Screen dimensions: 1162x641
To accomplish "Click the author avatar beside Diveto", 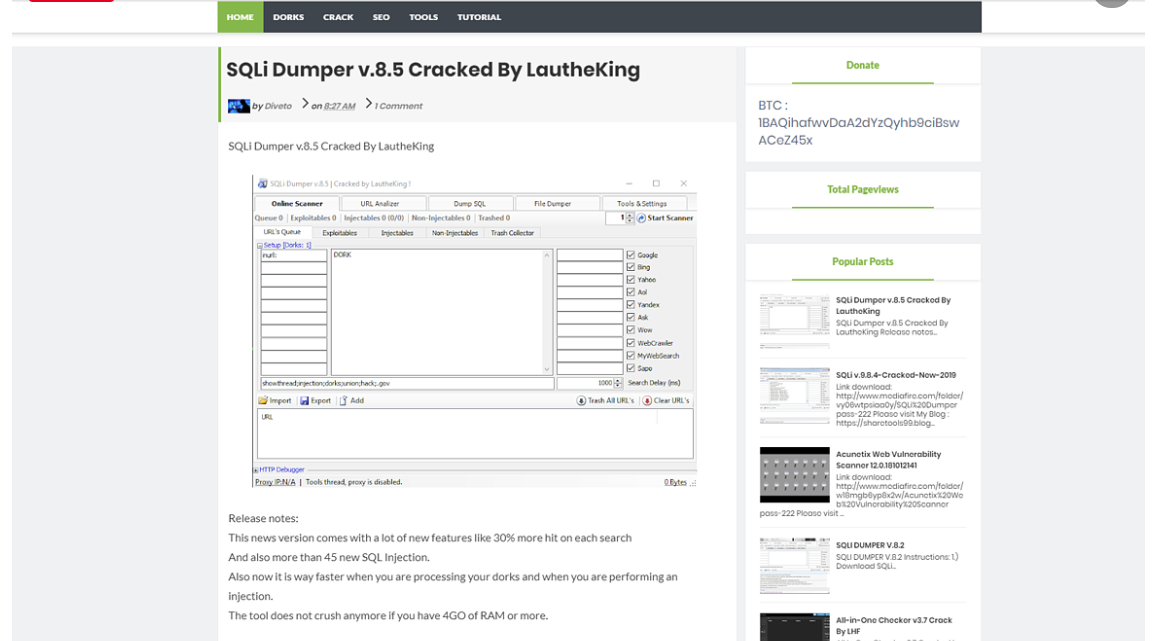I will tap(239, 106).
